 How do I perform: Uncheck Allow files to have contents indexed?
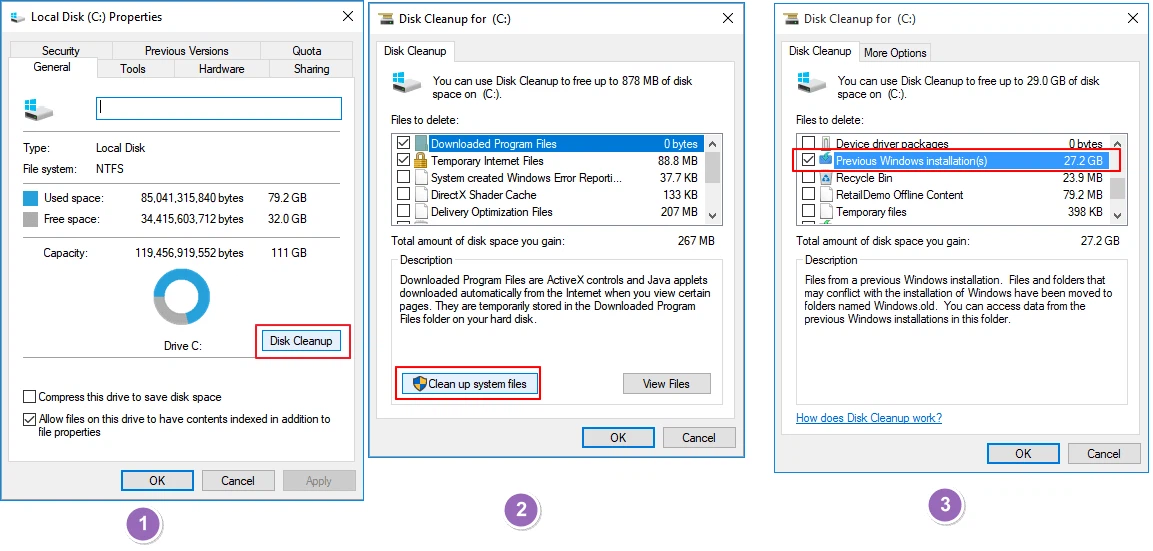click(x=29, y=420)
